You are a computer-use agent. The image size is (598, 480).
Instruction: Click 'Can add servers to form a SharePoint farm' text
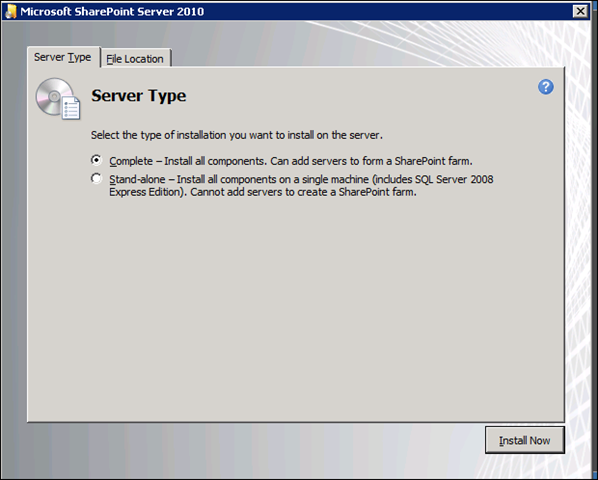(x=371, y=161)
